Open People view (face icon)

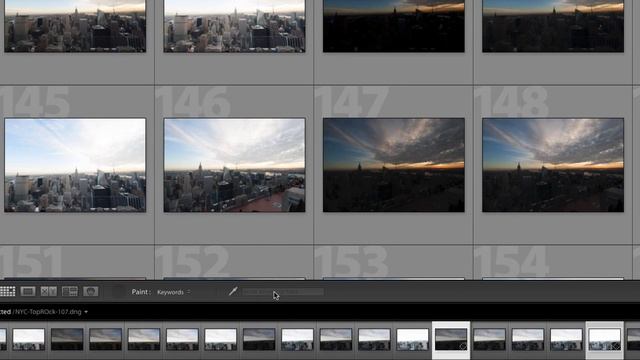tap(91, 291)
